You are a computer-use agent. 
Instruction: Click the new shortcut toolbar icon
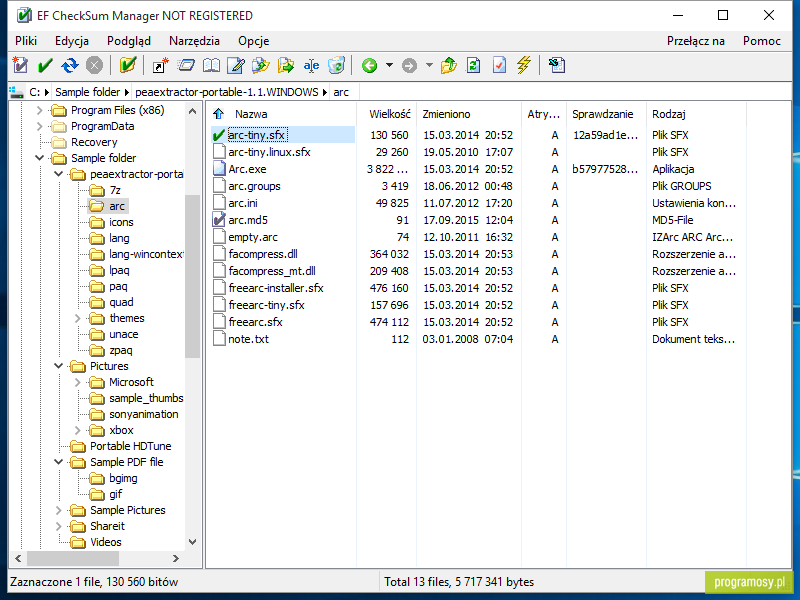tap(160, 65)
